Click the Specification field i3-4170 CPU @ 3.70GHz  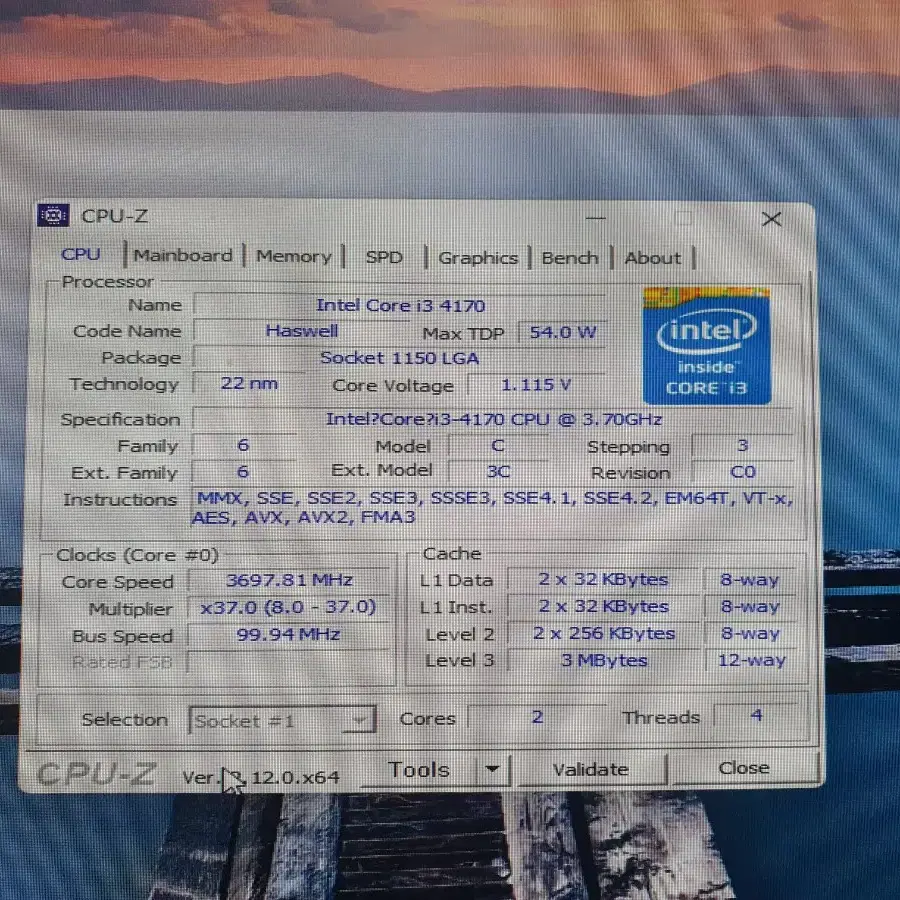[494, 419]
